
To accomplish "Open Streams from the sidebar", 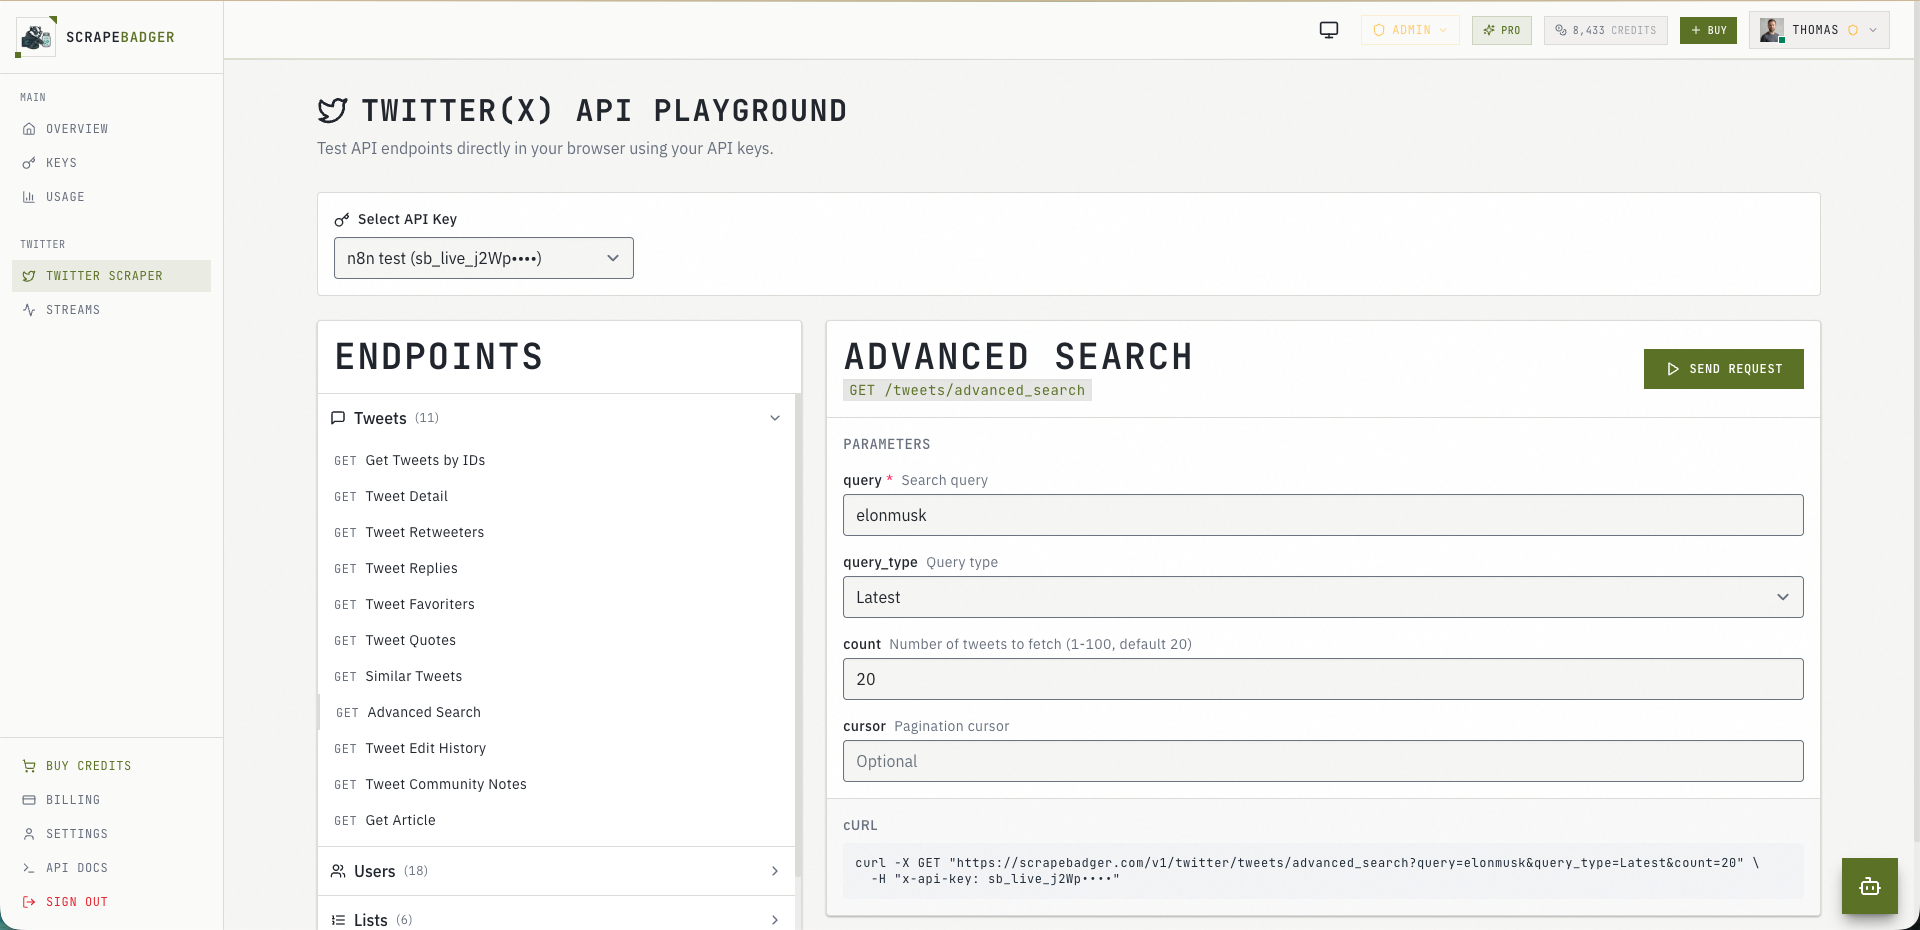I will 72,310.
